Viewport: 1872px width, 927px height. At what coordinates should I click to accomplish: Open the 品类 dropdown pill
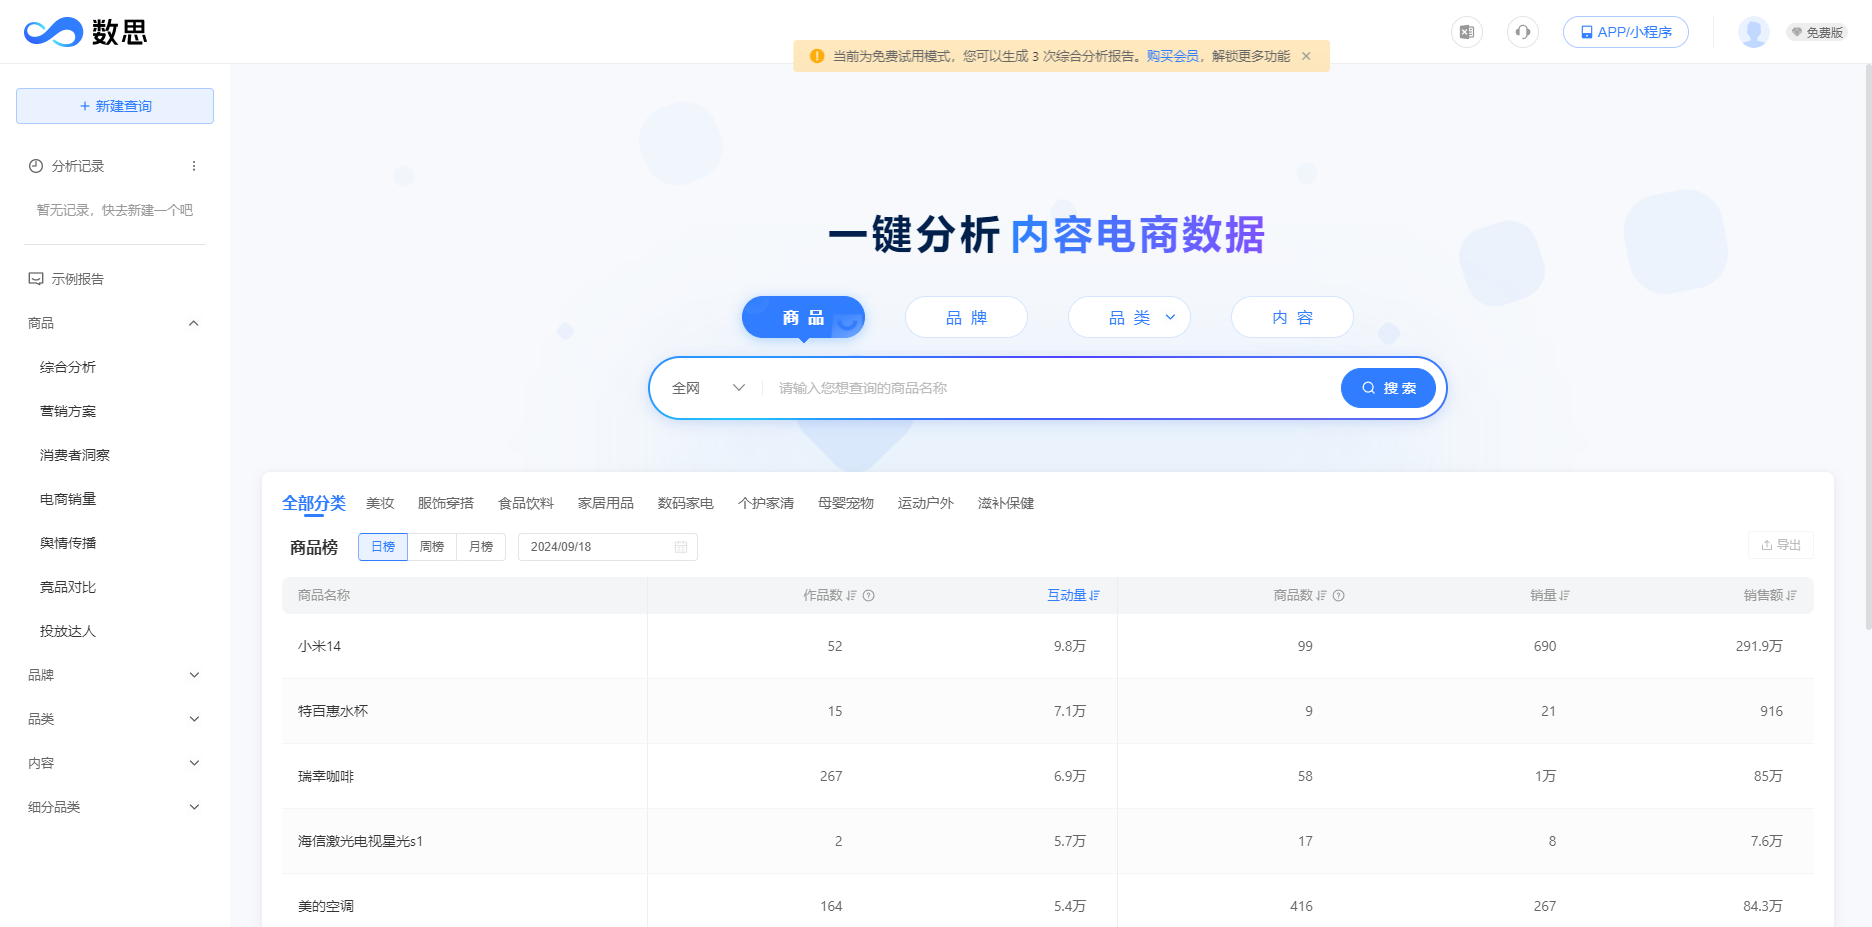1129,317
